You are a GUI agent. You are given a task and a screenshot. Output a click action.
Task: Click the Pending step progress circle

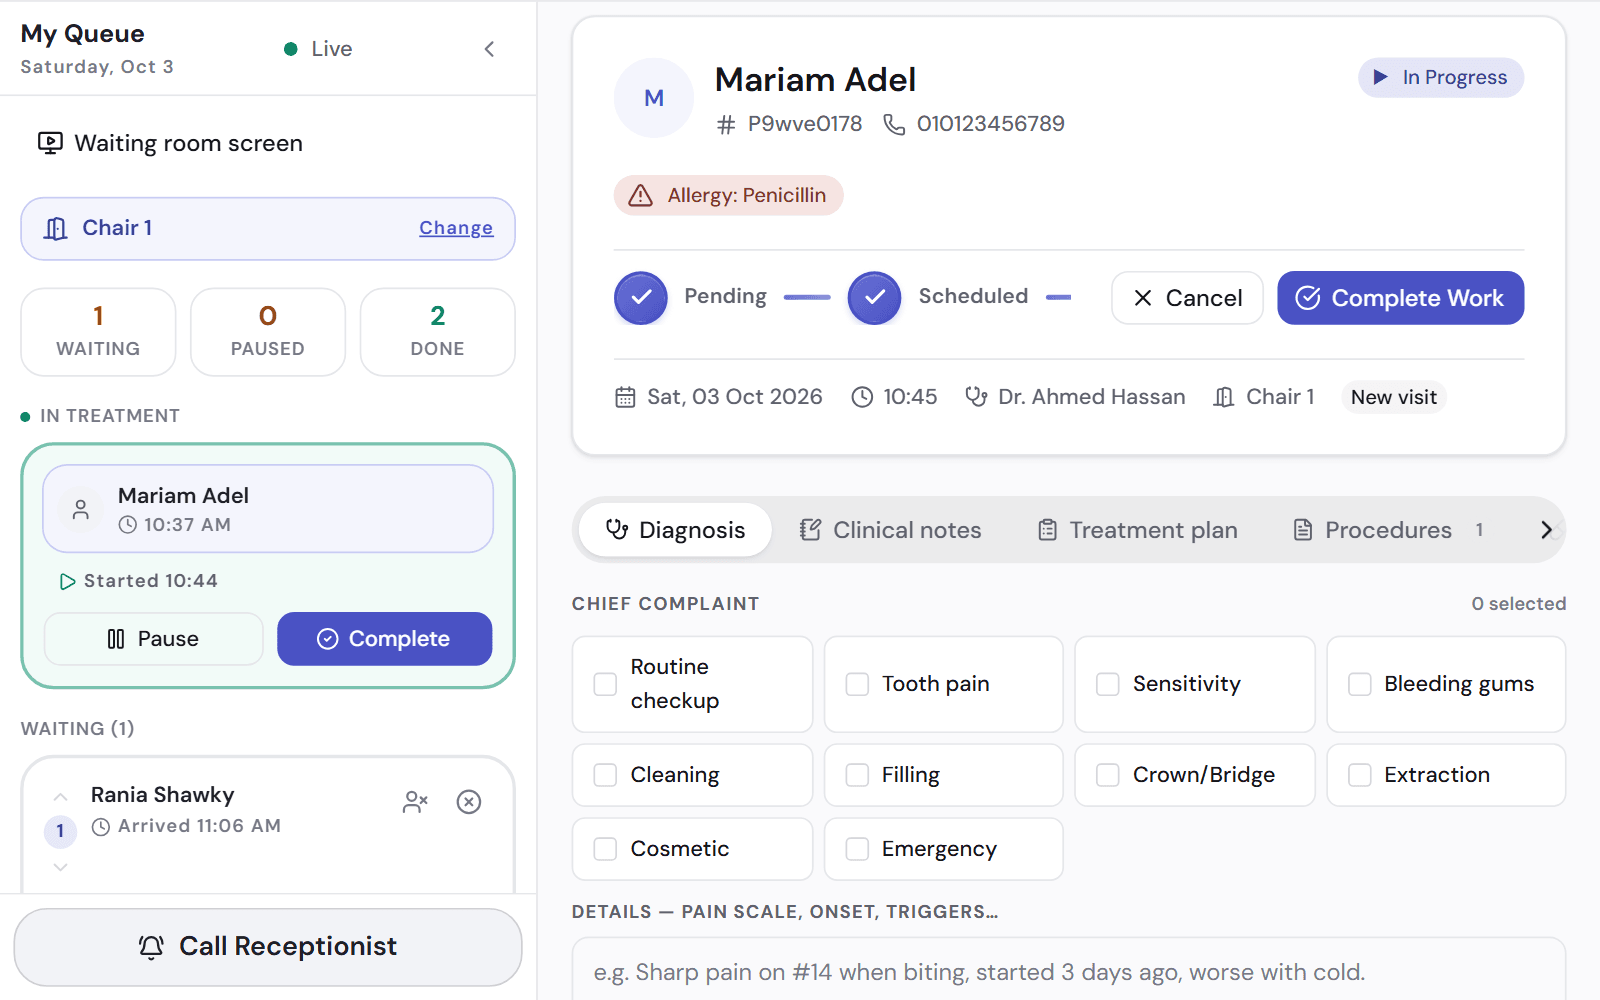pyautogui.click(x=641, y=298)
